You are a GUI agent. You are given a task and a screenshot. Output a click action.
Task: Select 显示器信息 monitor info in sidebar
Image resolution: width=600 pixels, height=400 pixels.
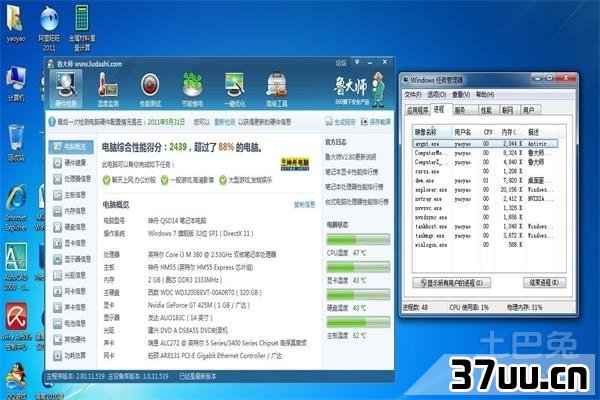click(x=71, y=259)
